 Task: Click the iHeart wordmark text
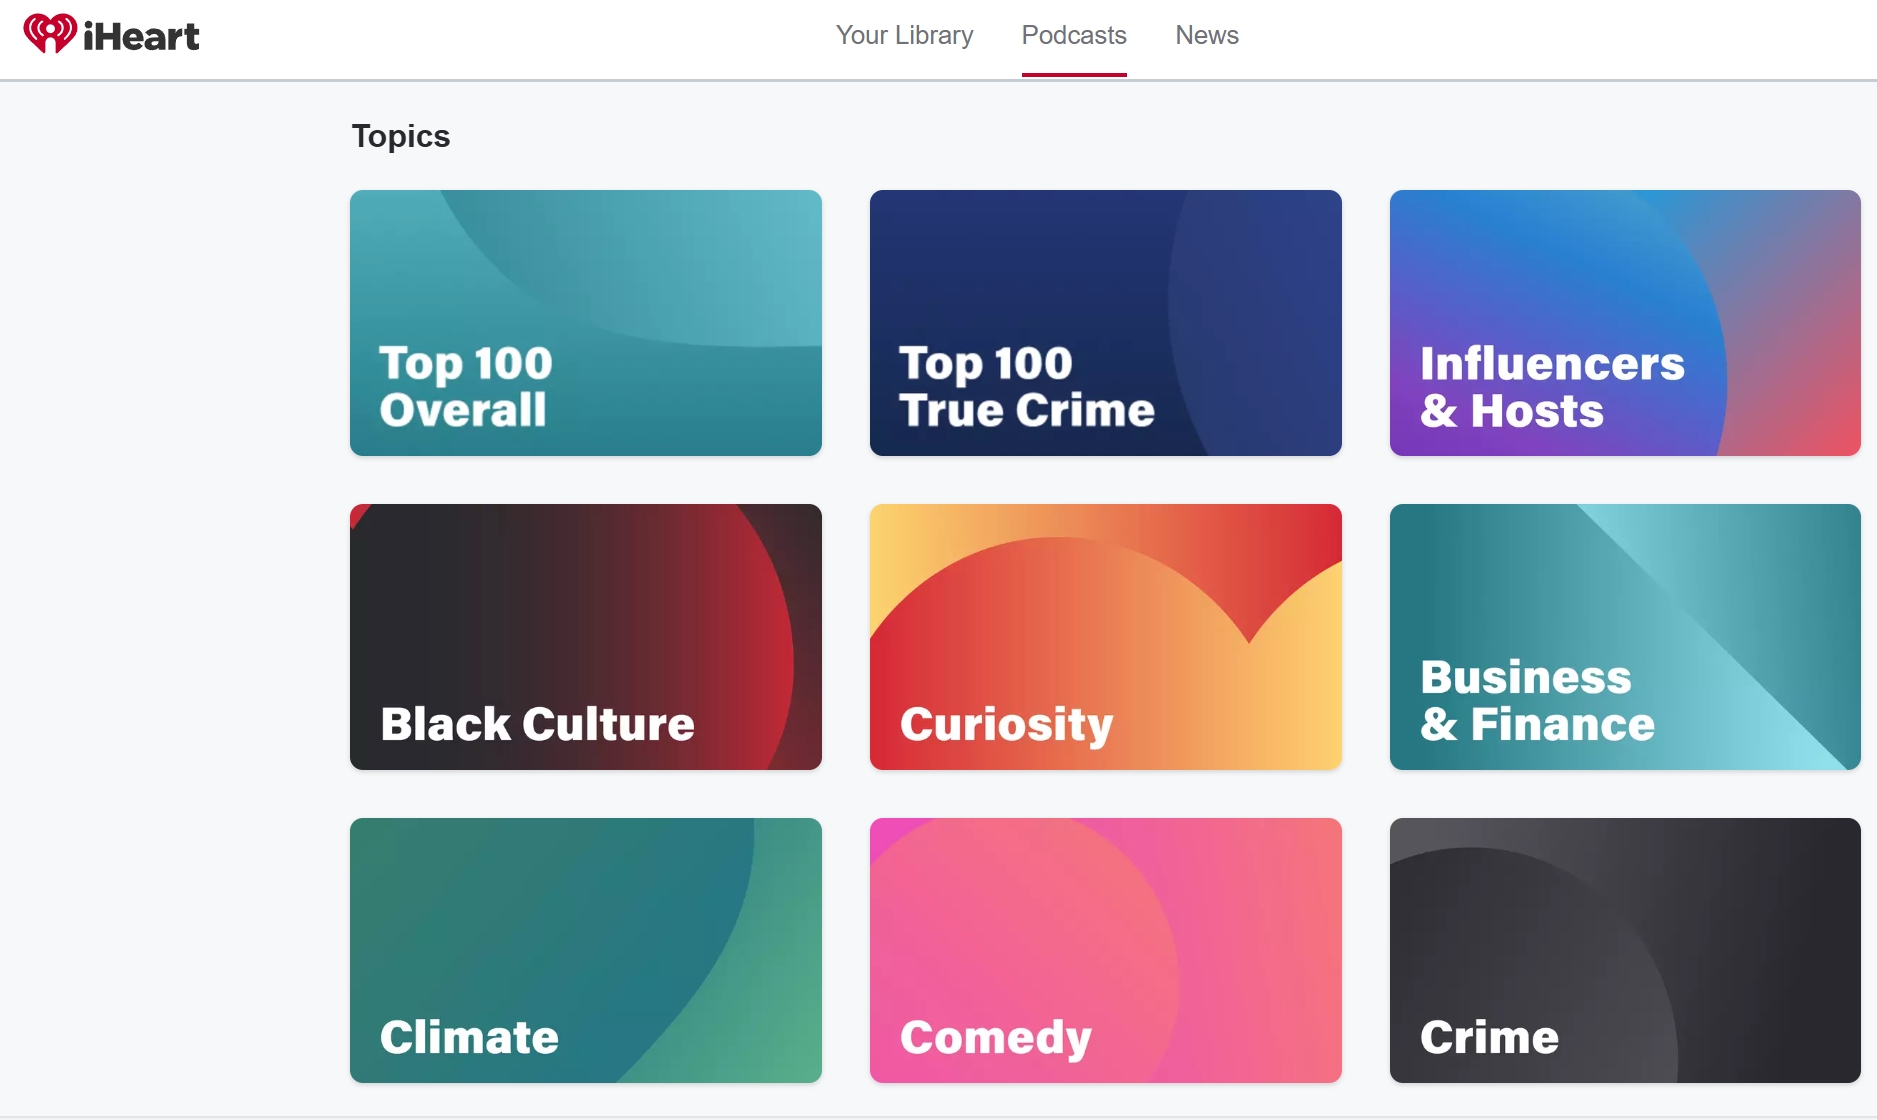(141, 36)
